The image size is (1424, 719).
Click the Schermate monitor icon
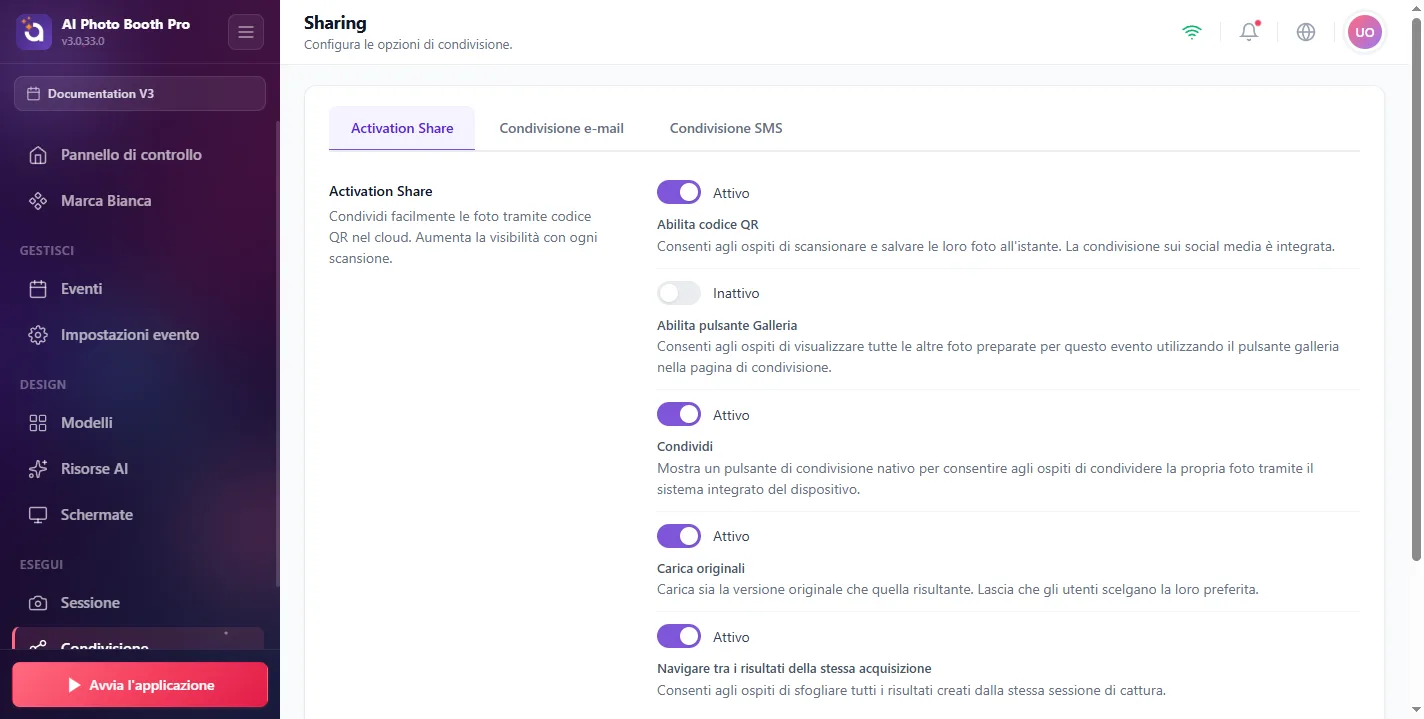38,515
